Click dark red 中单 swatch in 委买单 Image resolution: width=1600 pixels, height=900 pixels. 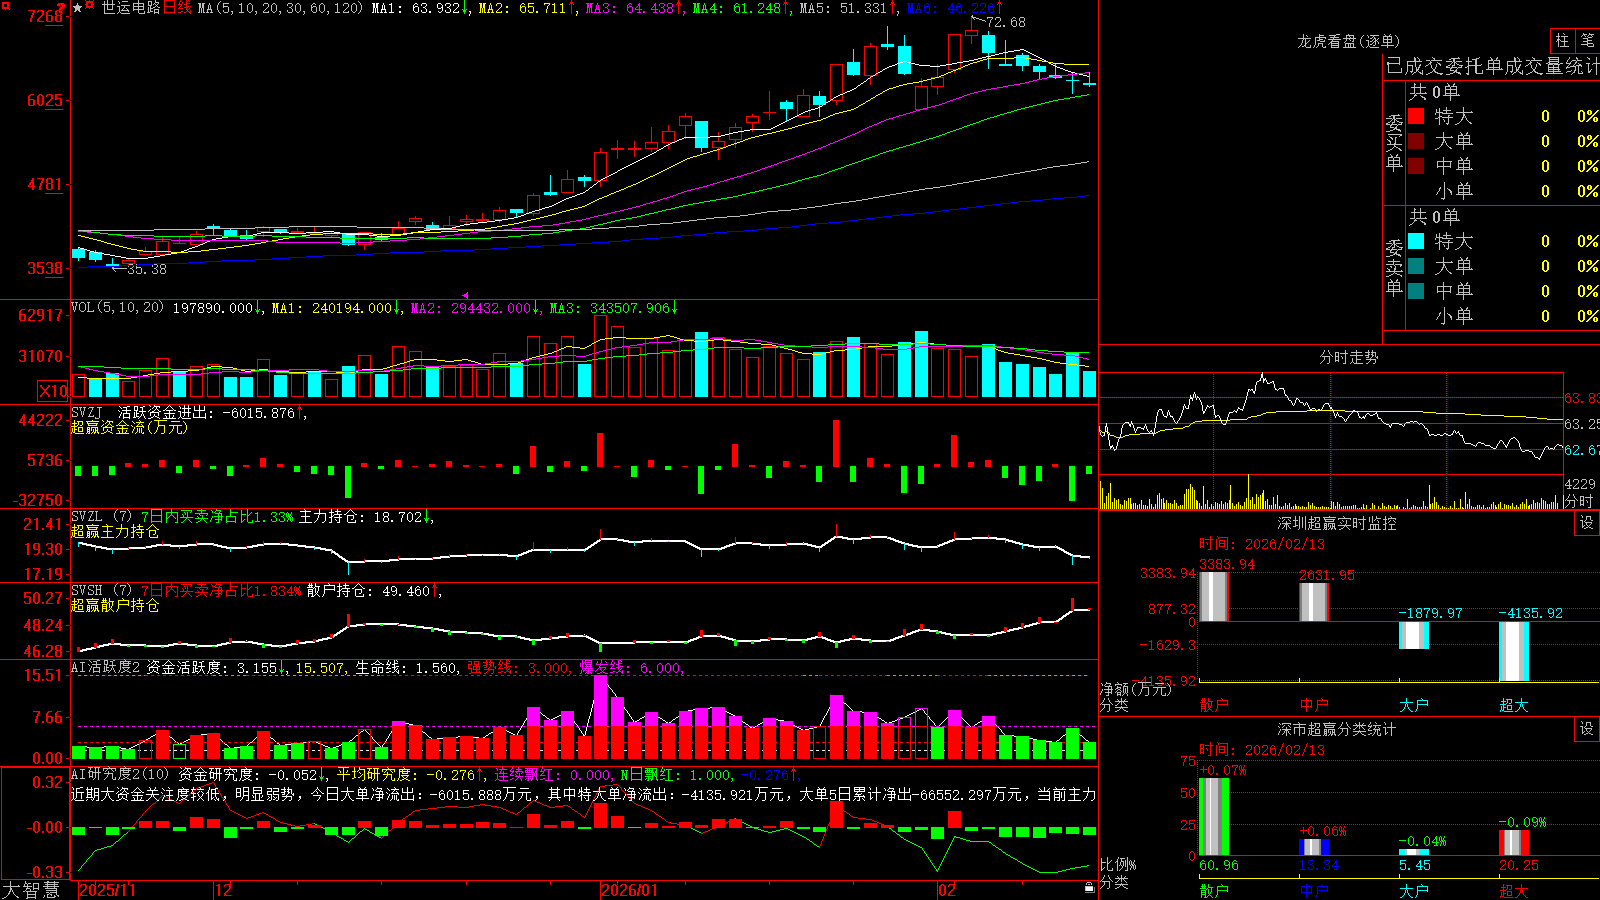click(x=1416, y=166)
